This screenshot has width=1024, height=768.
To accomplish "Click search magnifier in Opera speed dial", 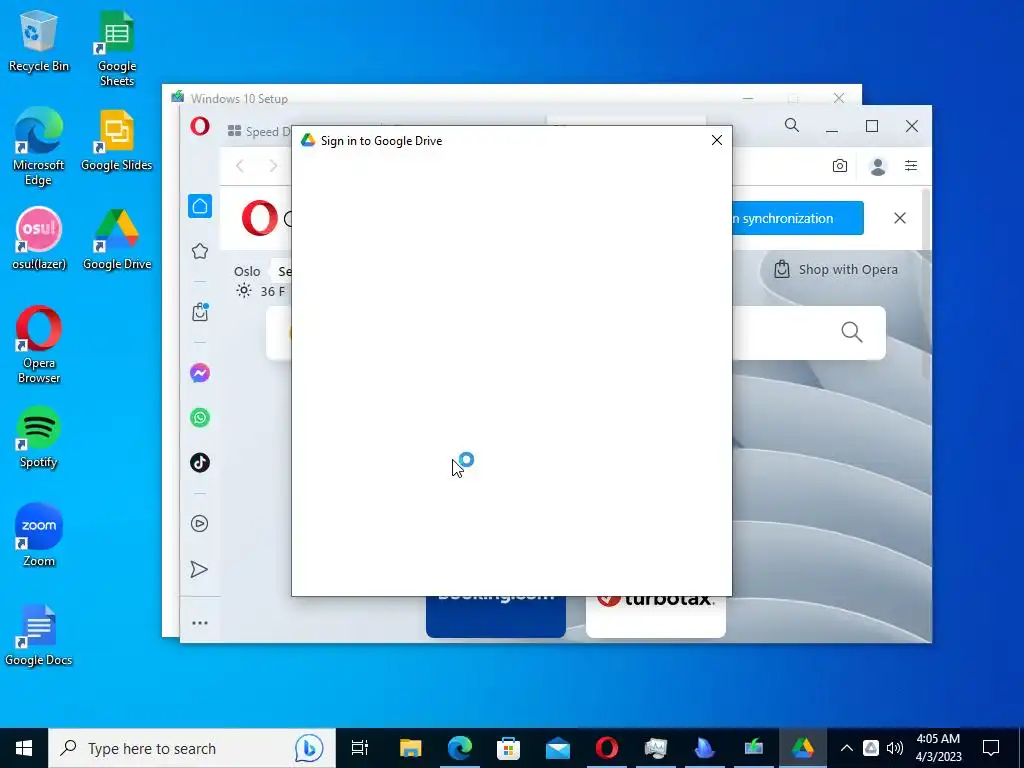I will [852, 332].
